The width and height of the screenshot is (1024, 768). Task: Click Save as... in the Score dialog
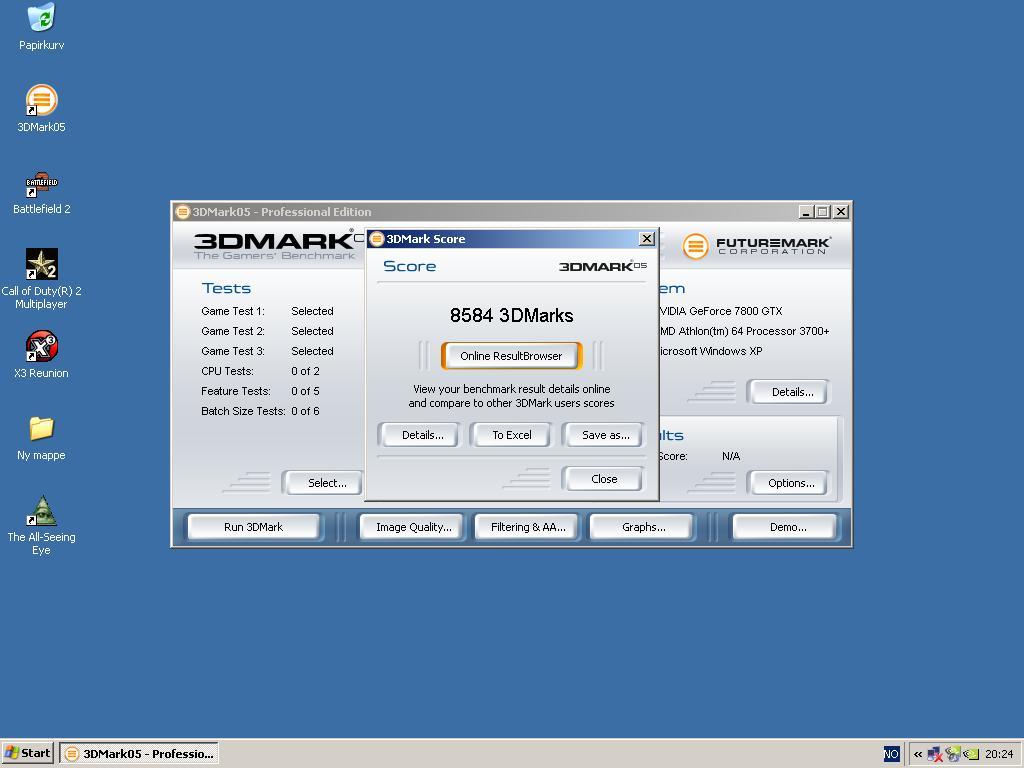point(605,435)
